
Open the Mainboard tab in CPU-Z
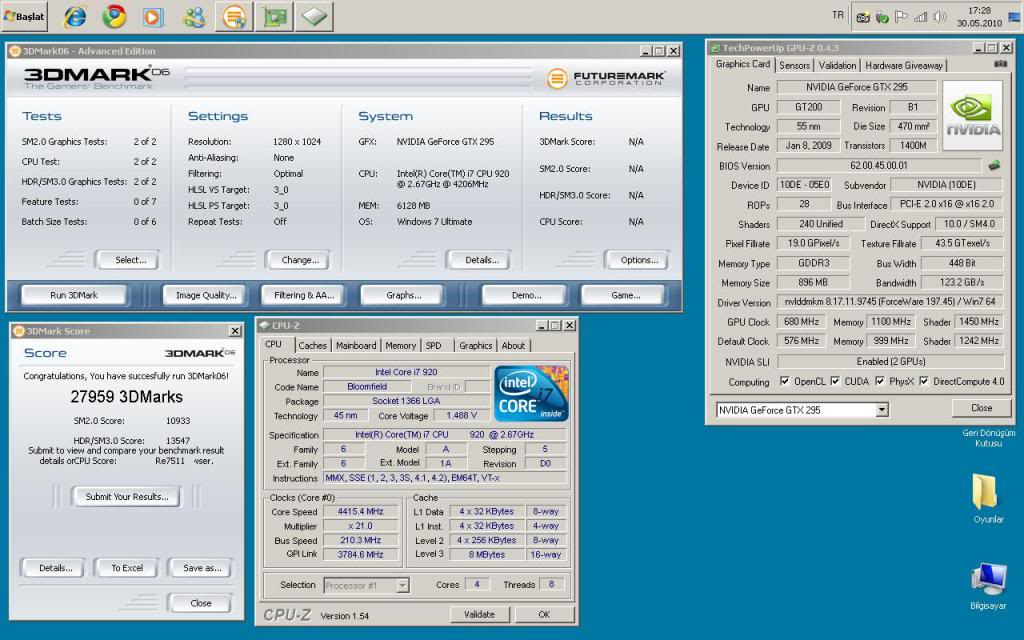coord(356,345)
